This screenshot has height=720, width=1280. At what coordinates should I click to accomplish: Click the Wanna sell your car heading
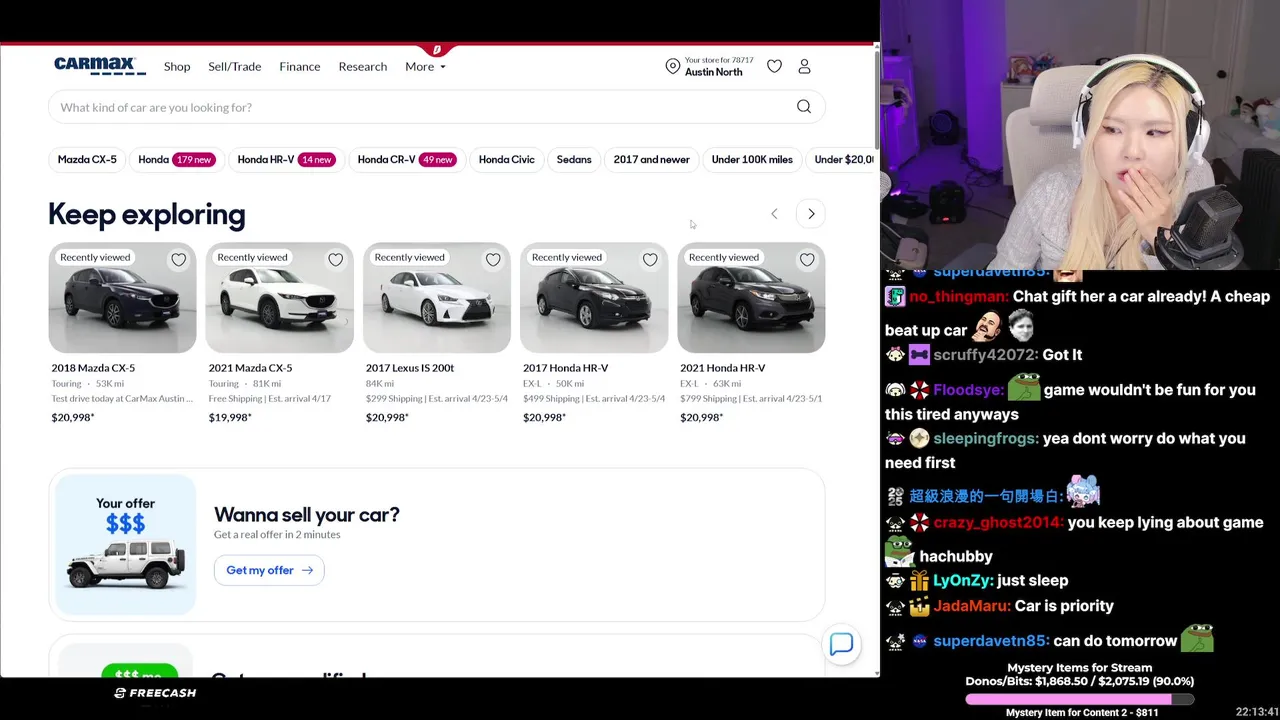click(x=307, y=515)
